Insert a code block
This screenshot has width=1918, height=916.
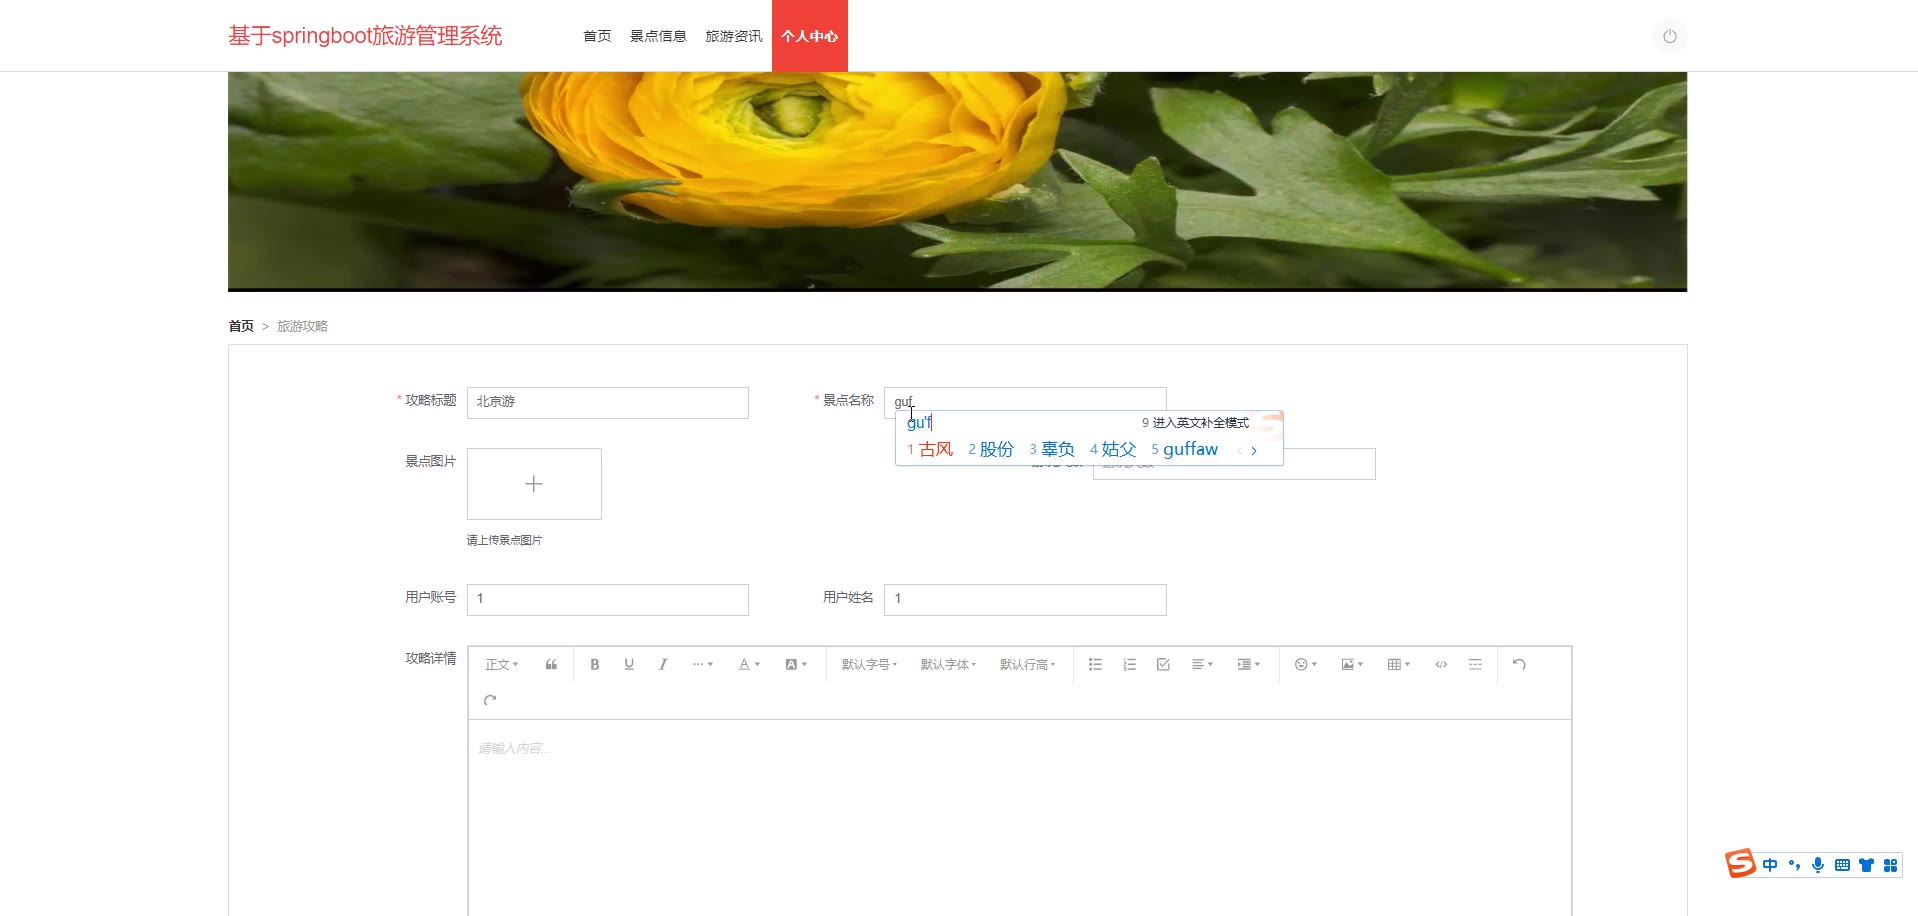[1441, 665]
